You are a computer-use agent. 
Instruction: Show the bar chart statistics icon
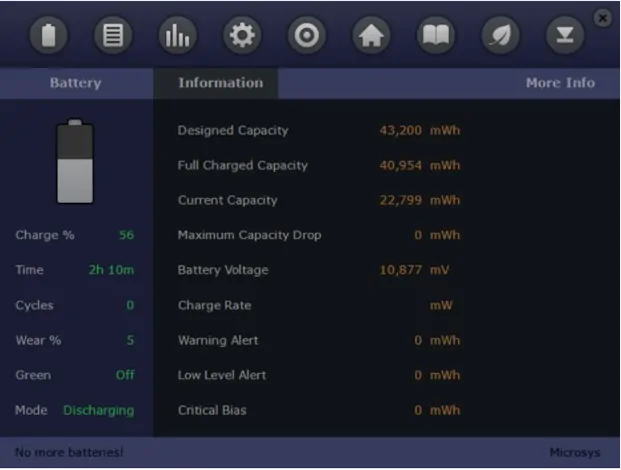[x=177, y=36]
